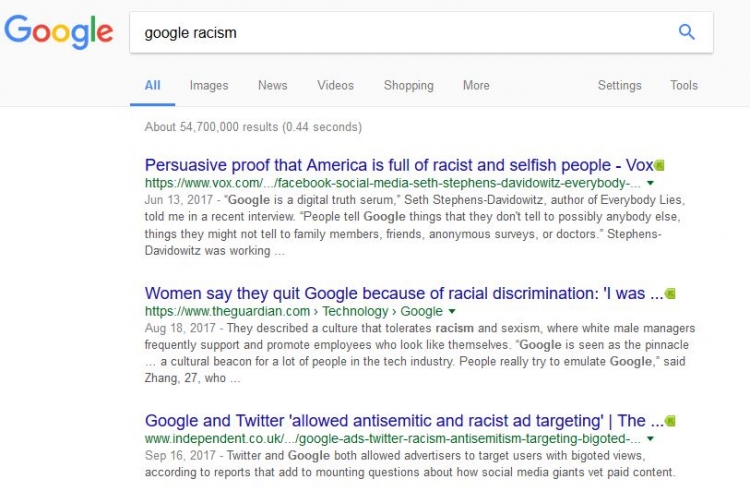The image size is (750, 491).
Task: Select the All results tab
Action: (x=152, y=86)
